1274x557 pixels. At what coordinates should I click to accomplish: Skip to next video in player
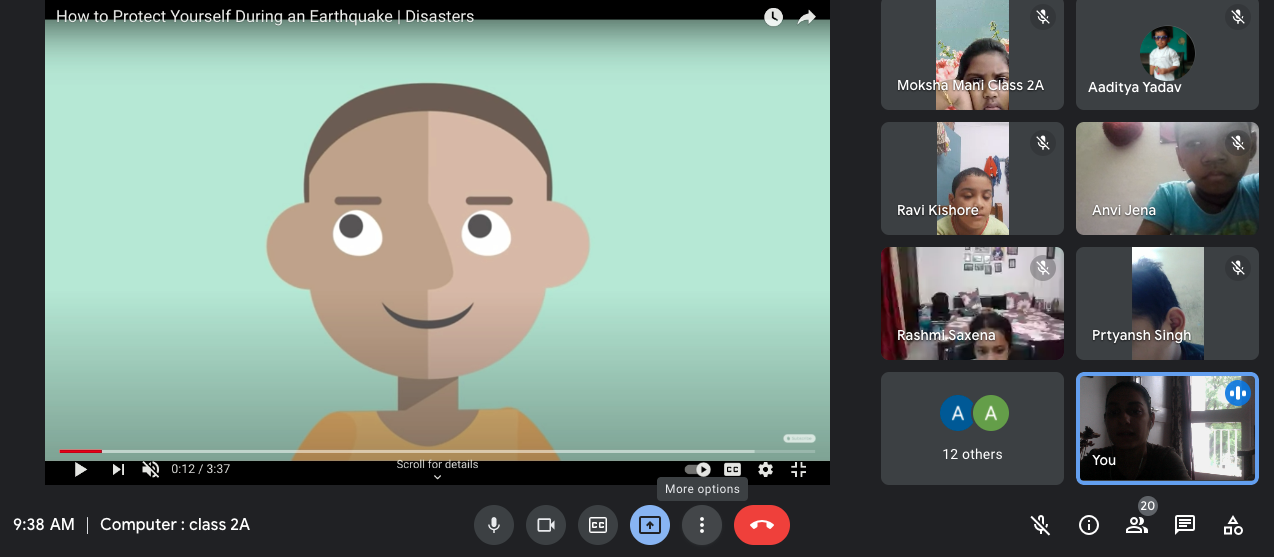click(118, 469)
